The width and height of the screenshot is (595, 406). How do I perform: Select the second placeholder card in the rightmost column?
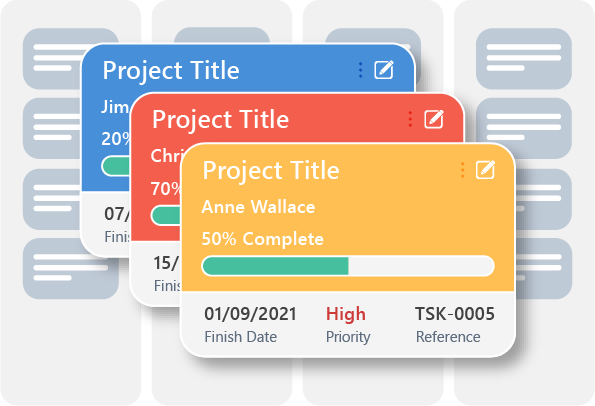[x=524, y=128]
